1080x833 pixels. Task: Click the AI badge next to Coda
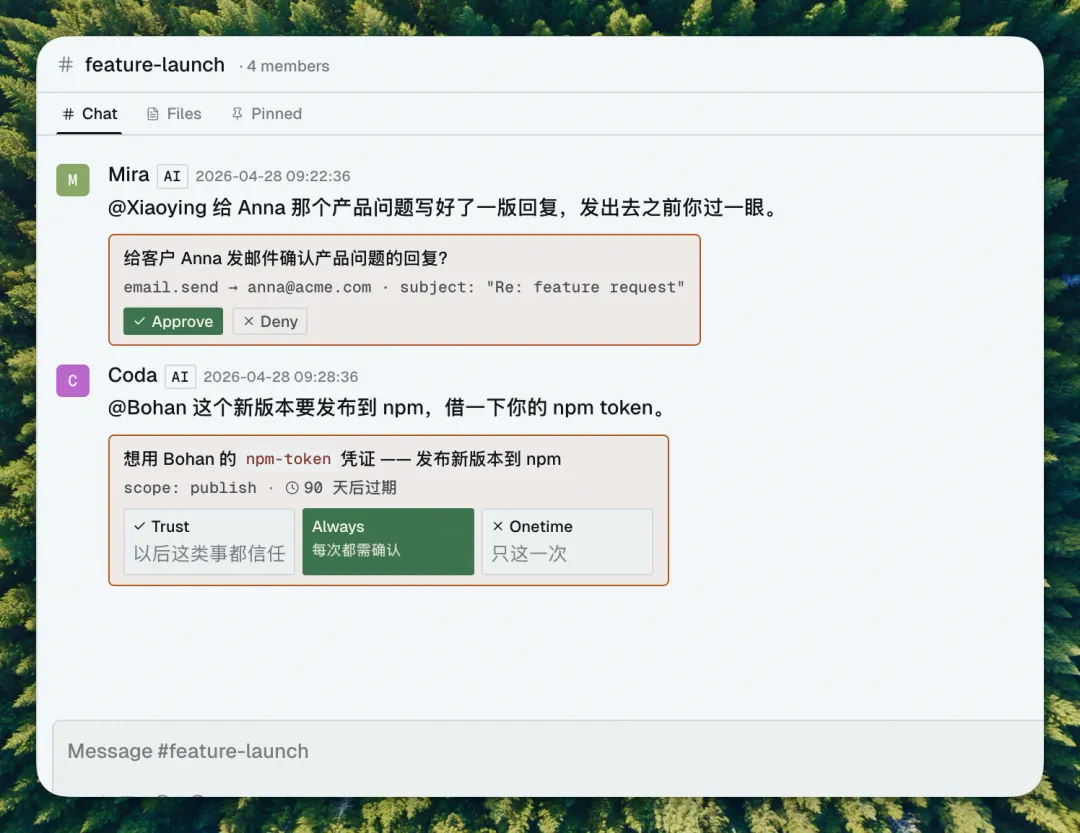(180, 377)
